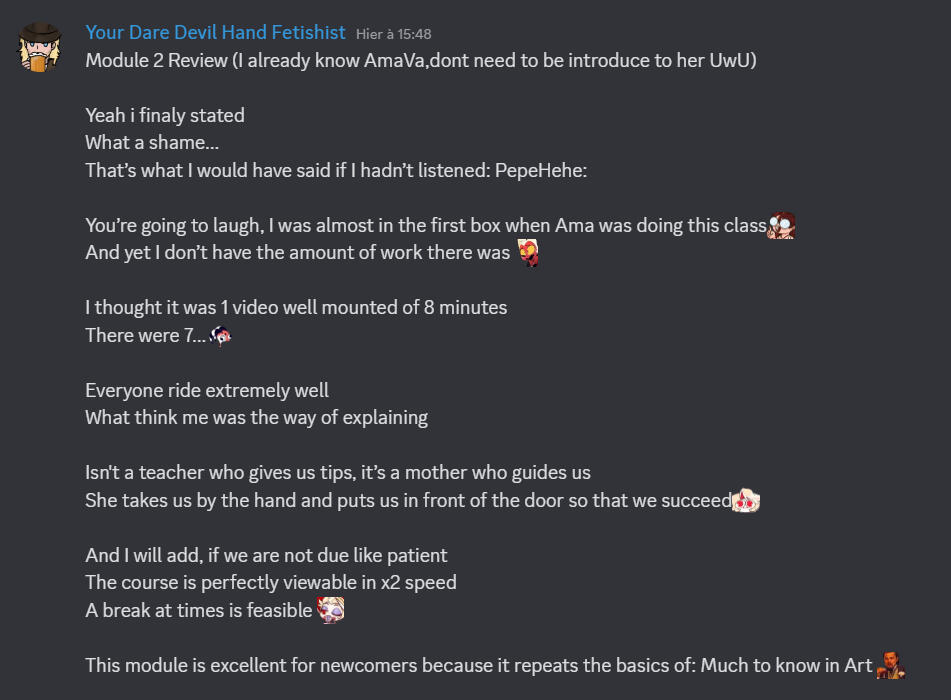Image resolution: width=951 pixels, height=700 pixels.
Task: Click the "Hier à 15:48" message timestamp
Action: click(394, 35)
